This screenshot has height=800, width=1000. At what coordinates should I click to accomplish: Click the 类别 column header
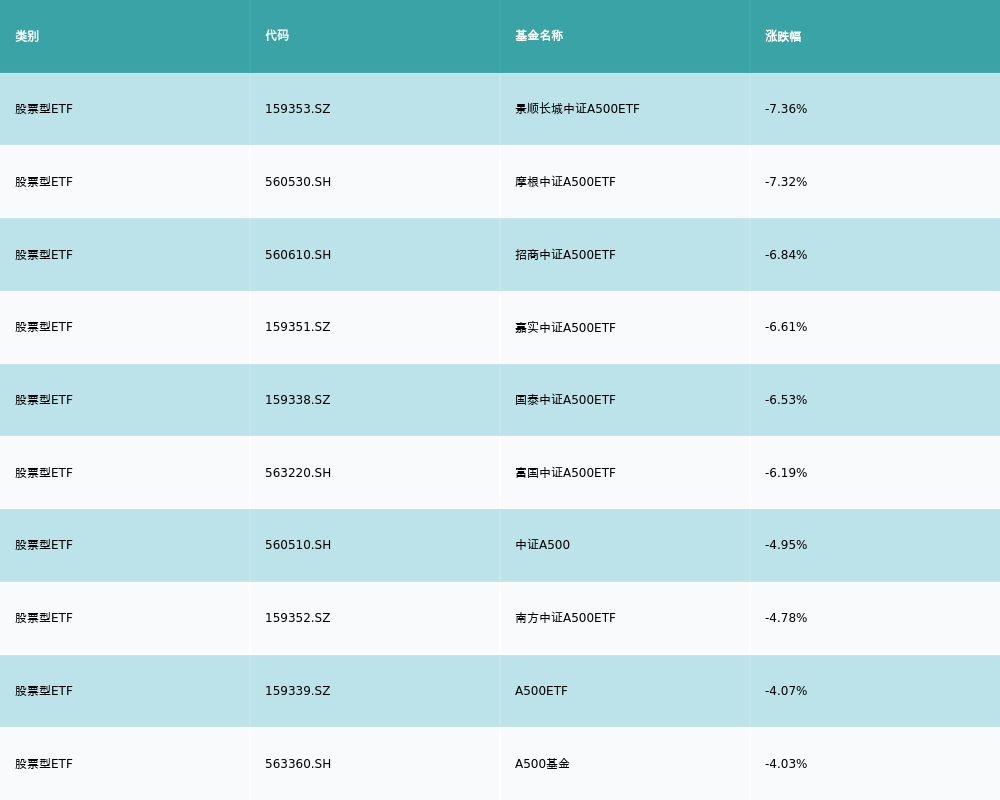[x=27, y=36]
